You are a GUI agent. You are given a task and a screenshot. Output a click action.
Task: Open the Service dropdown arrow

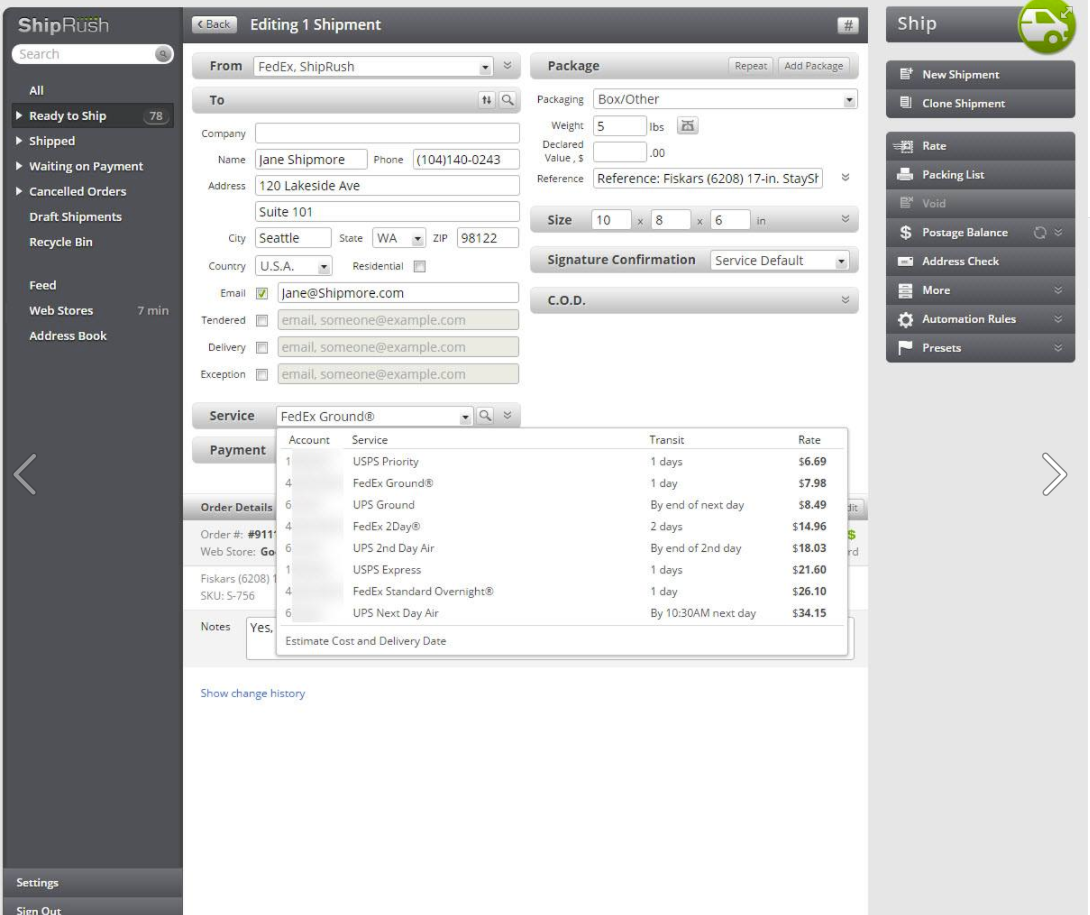(465, 416)
